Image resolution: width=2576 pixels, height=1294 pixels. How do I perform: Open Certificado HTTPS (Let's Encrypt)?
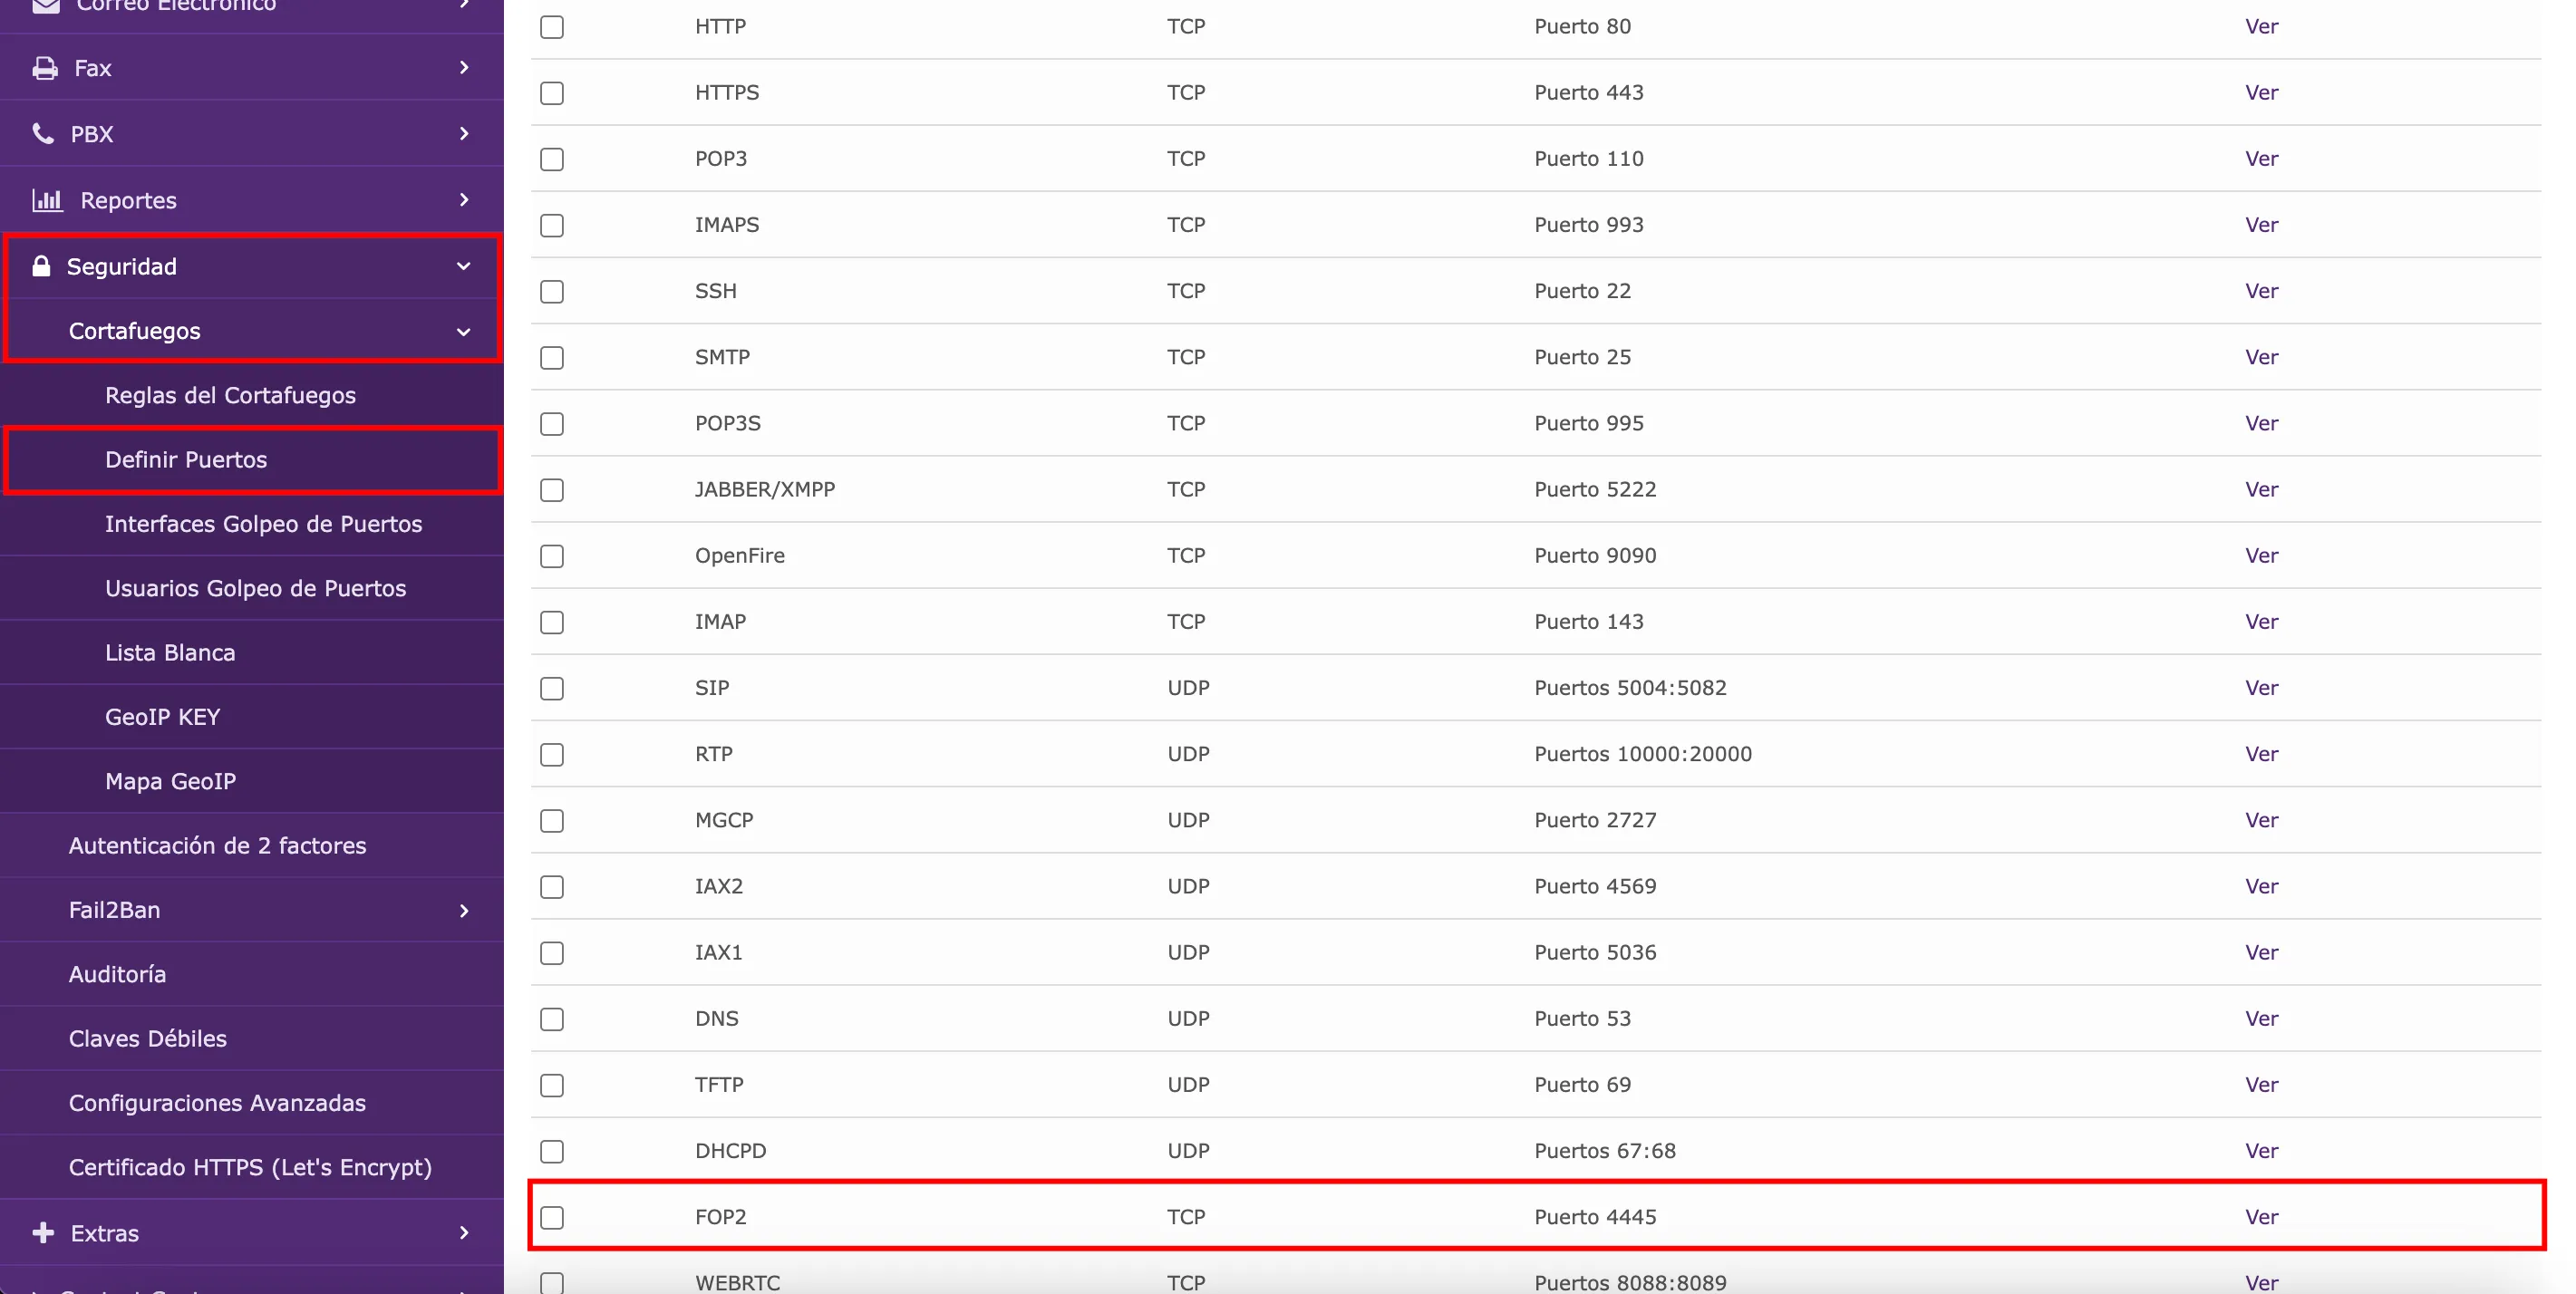[250, 1167]
